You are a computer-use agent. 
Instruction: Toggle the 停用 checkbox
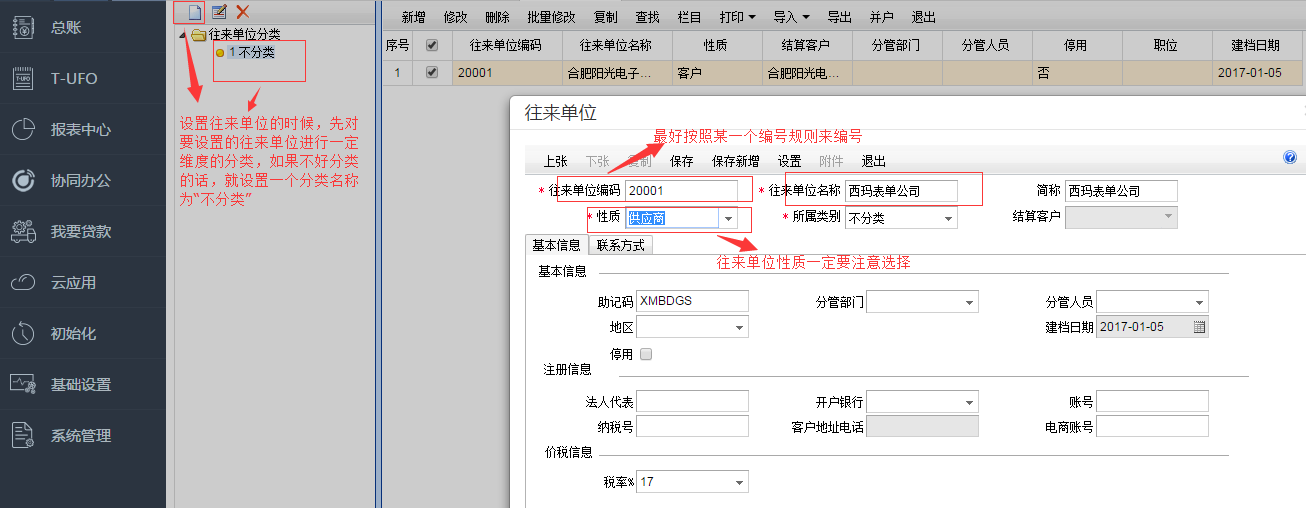[x=645, y=354]
